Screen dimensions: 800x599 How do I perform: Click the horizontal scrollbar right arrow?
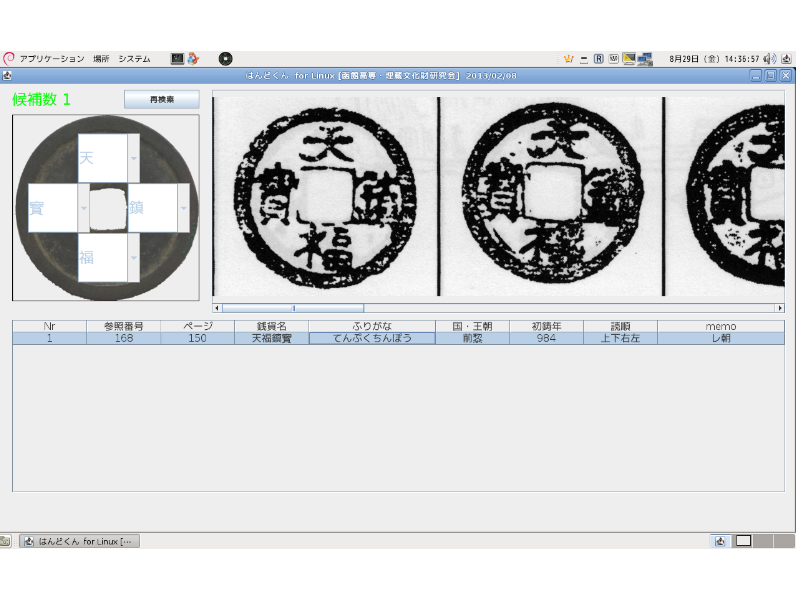tap(779, 308)
